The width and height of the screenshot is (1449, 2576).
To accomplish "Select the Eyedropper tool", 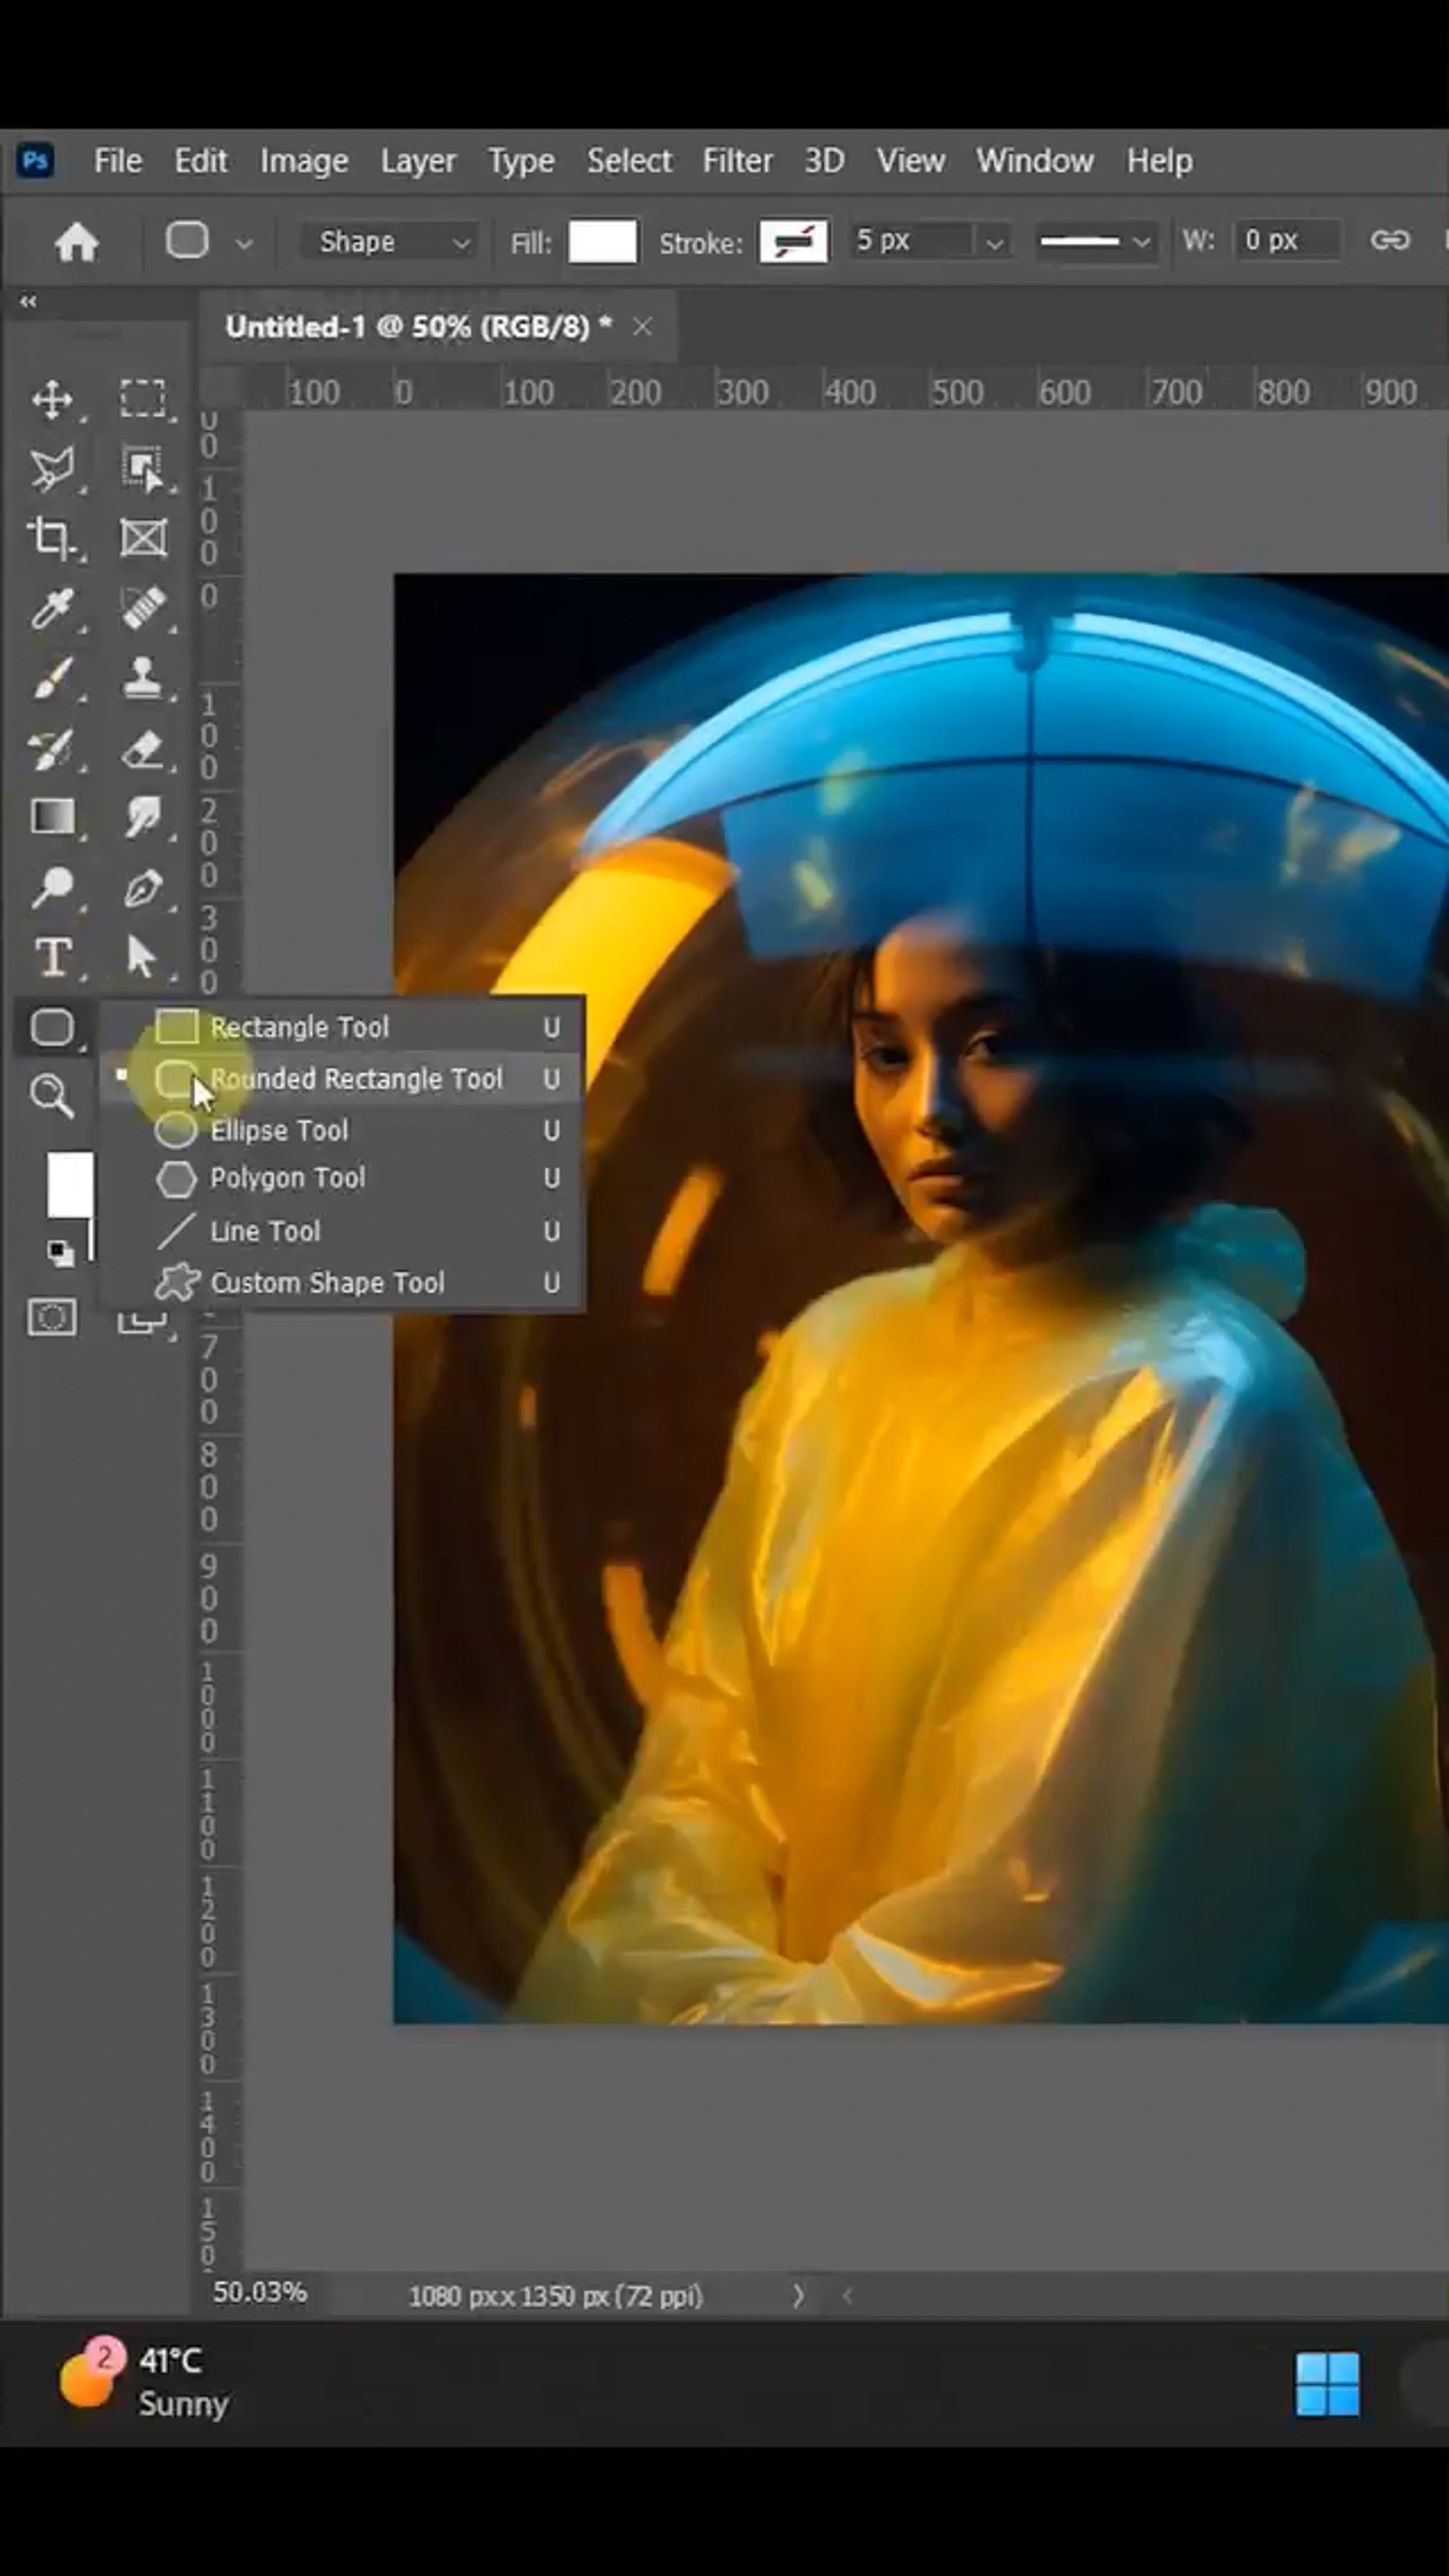I will tap(52, 608).
